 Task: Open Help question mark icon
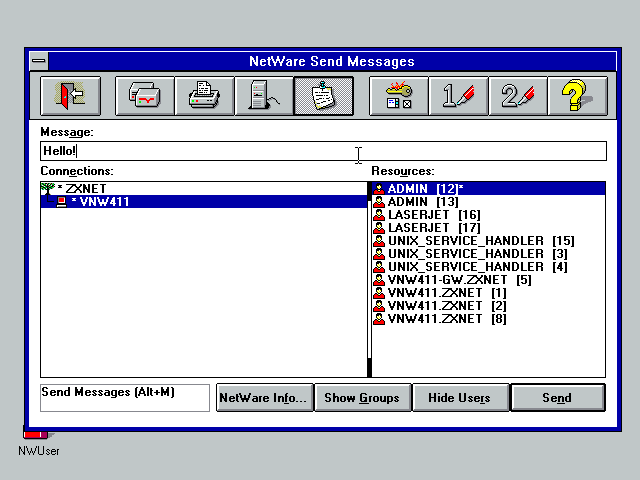pos(578,96)
